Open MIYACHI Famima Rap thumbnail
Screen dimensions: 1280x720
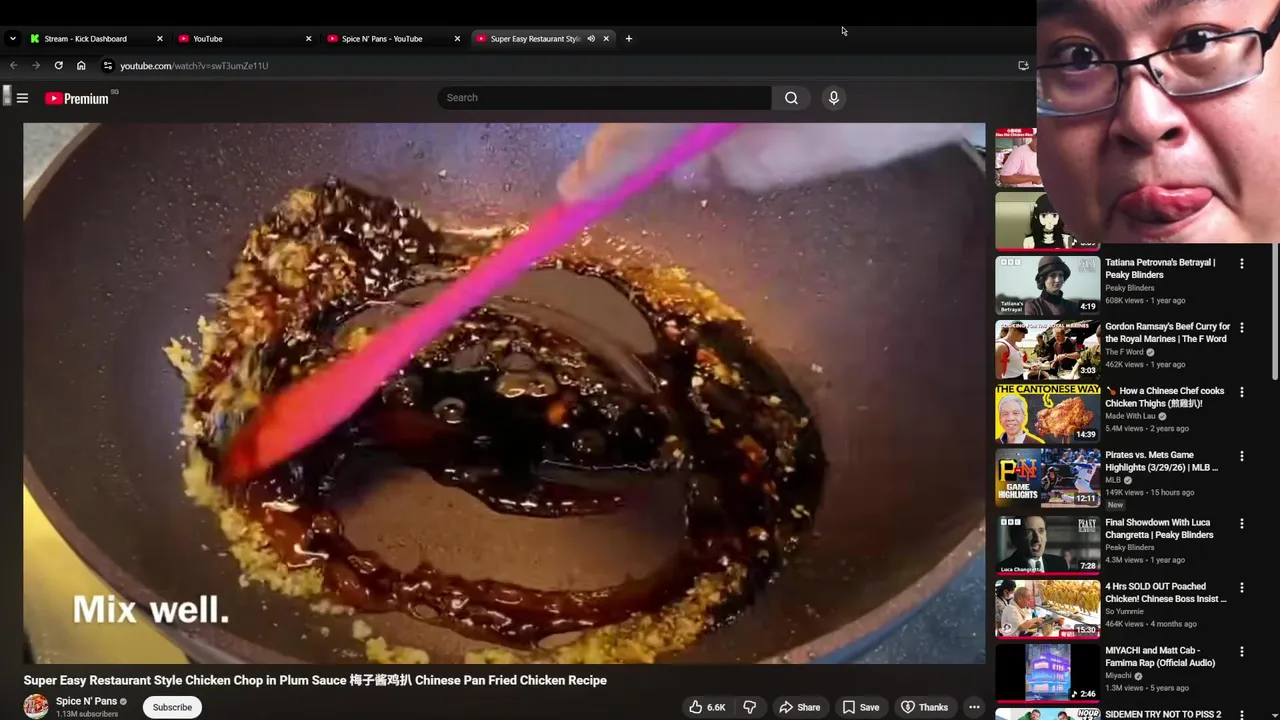click(1047, 673)
